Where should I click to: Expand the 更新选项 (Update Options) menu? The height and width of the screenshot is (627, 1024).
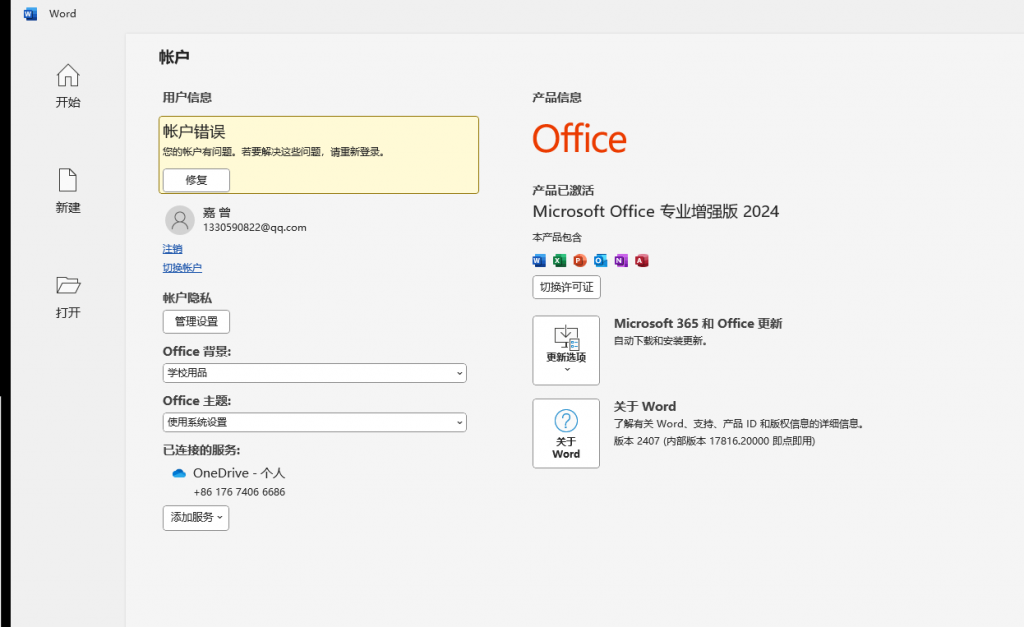(566, 350)
